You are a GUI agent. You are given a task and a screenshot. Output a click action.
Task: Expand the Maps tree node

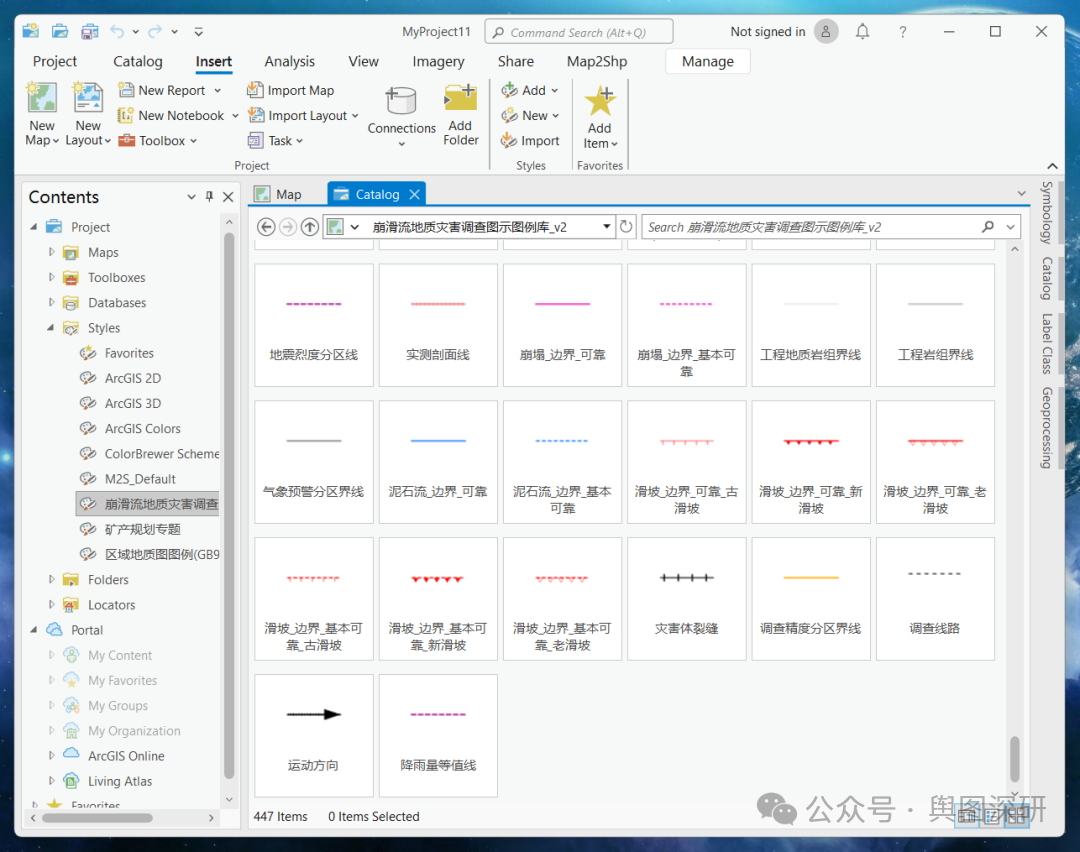coord(51,252)
